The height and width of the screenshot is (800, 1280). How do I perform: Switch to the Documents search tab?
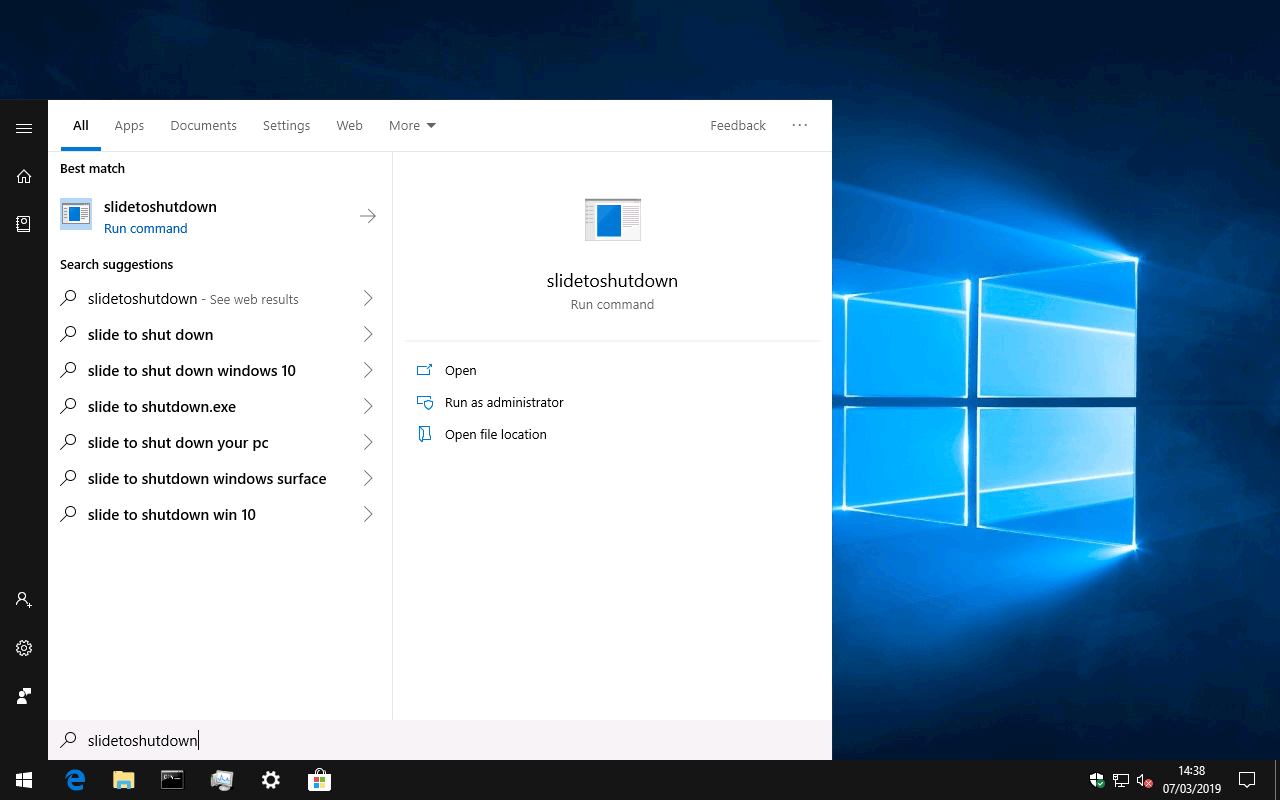coord(203,126)
